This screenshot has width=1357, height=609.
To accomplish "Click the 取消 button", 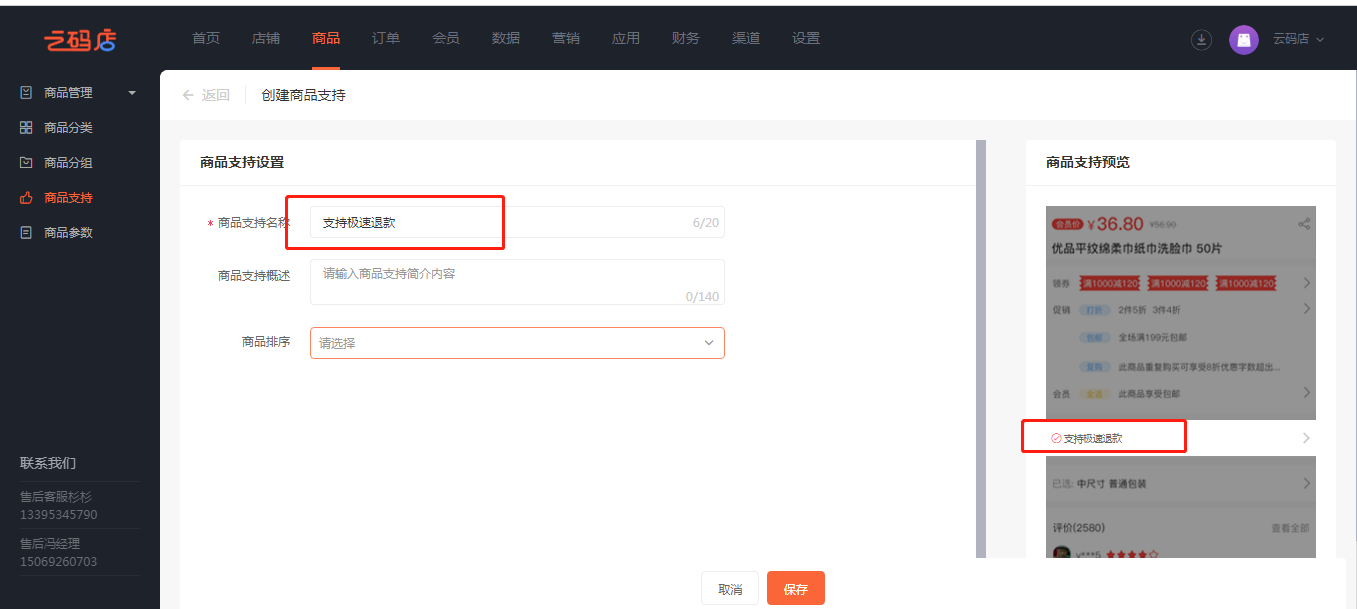I will point(730,589).
